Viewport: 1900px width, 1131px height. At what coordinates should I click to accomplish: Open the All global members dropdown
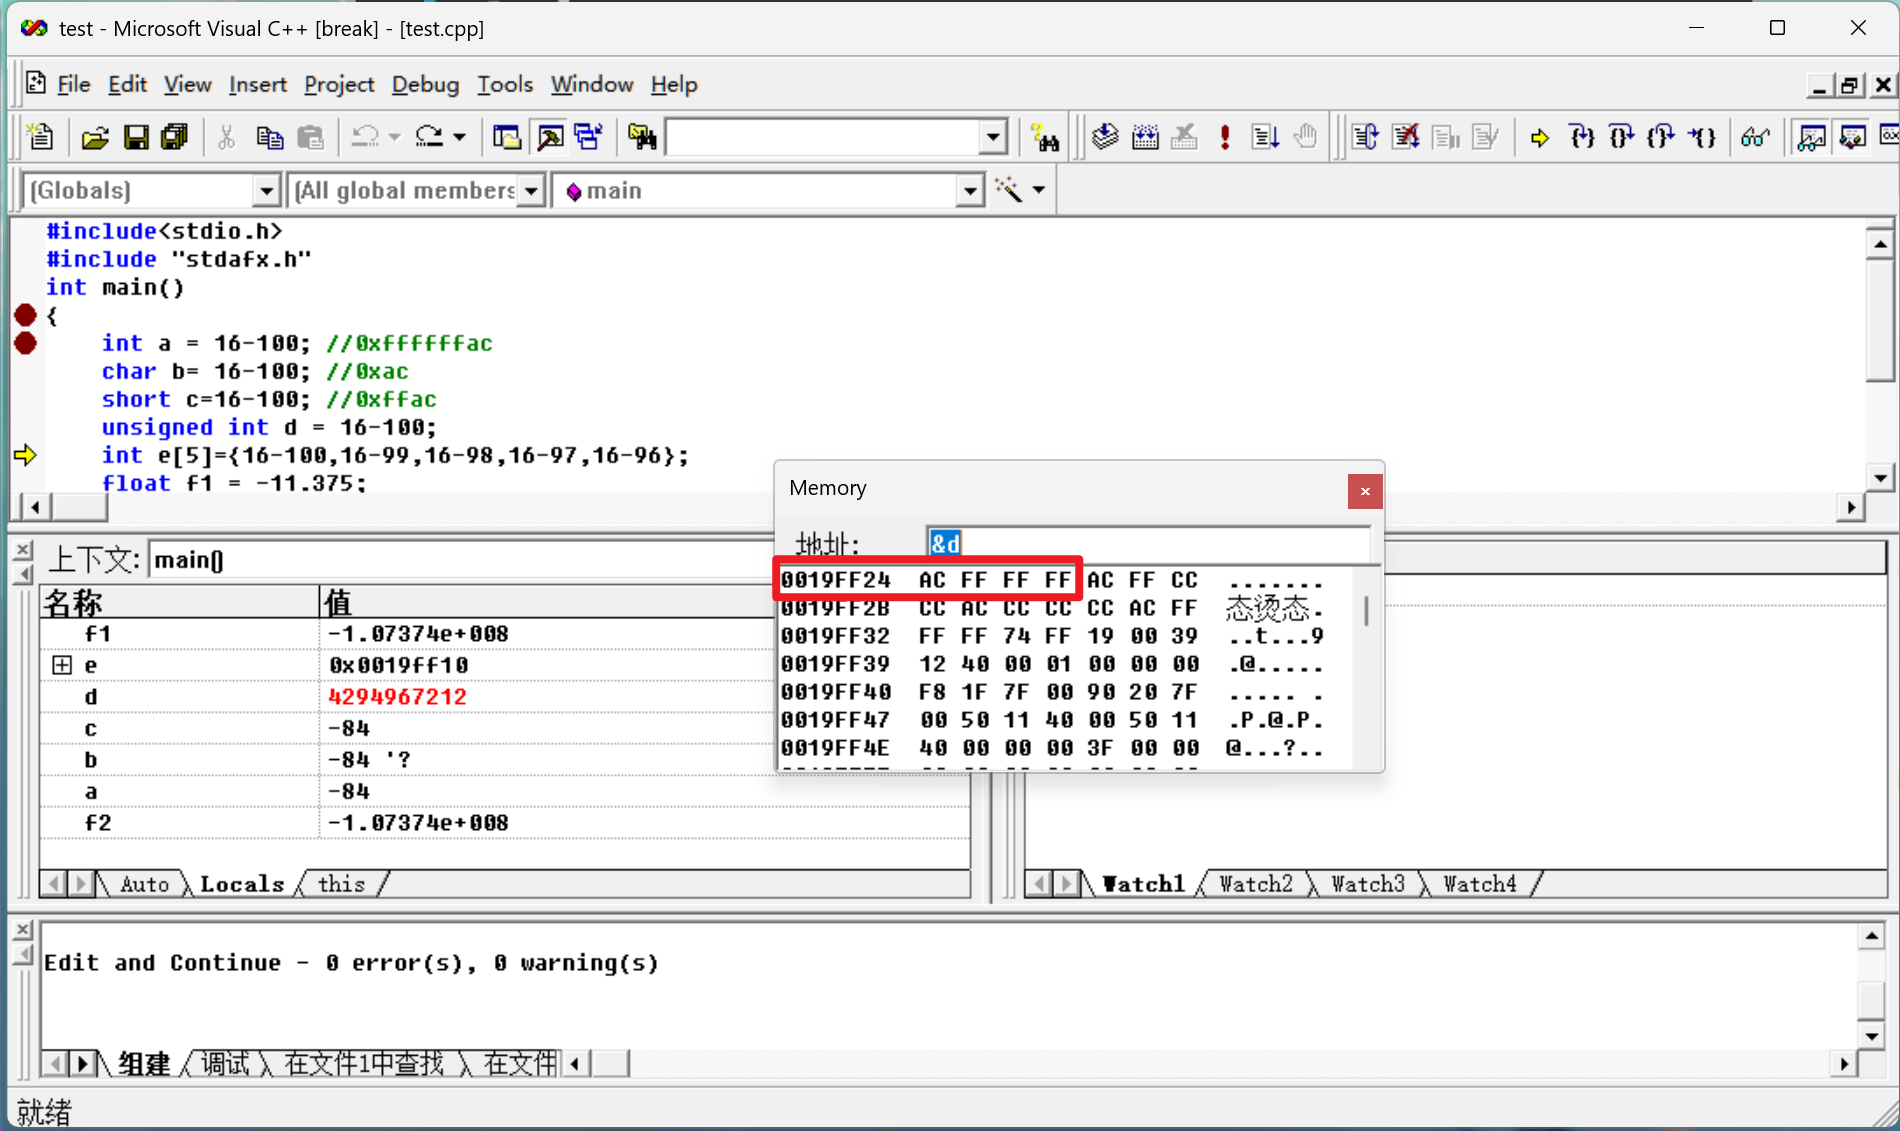[x=531, y=190]
